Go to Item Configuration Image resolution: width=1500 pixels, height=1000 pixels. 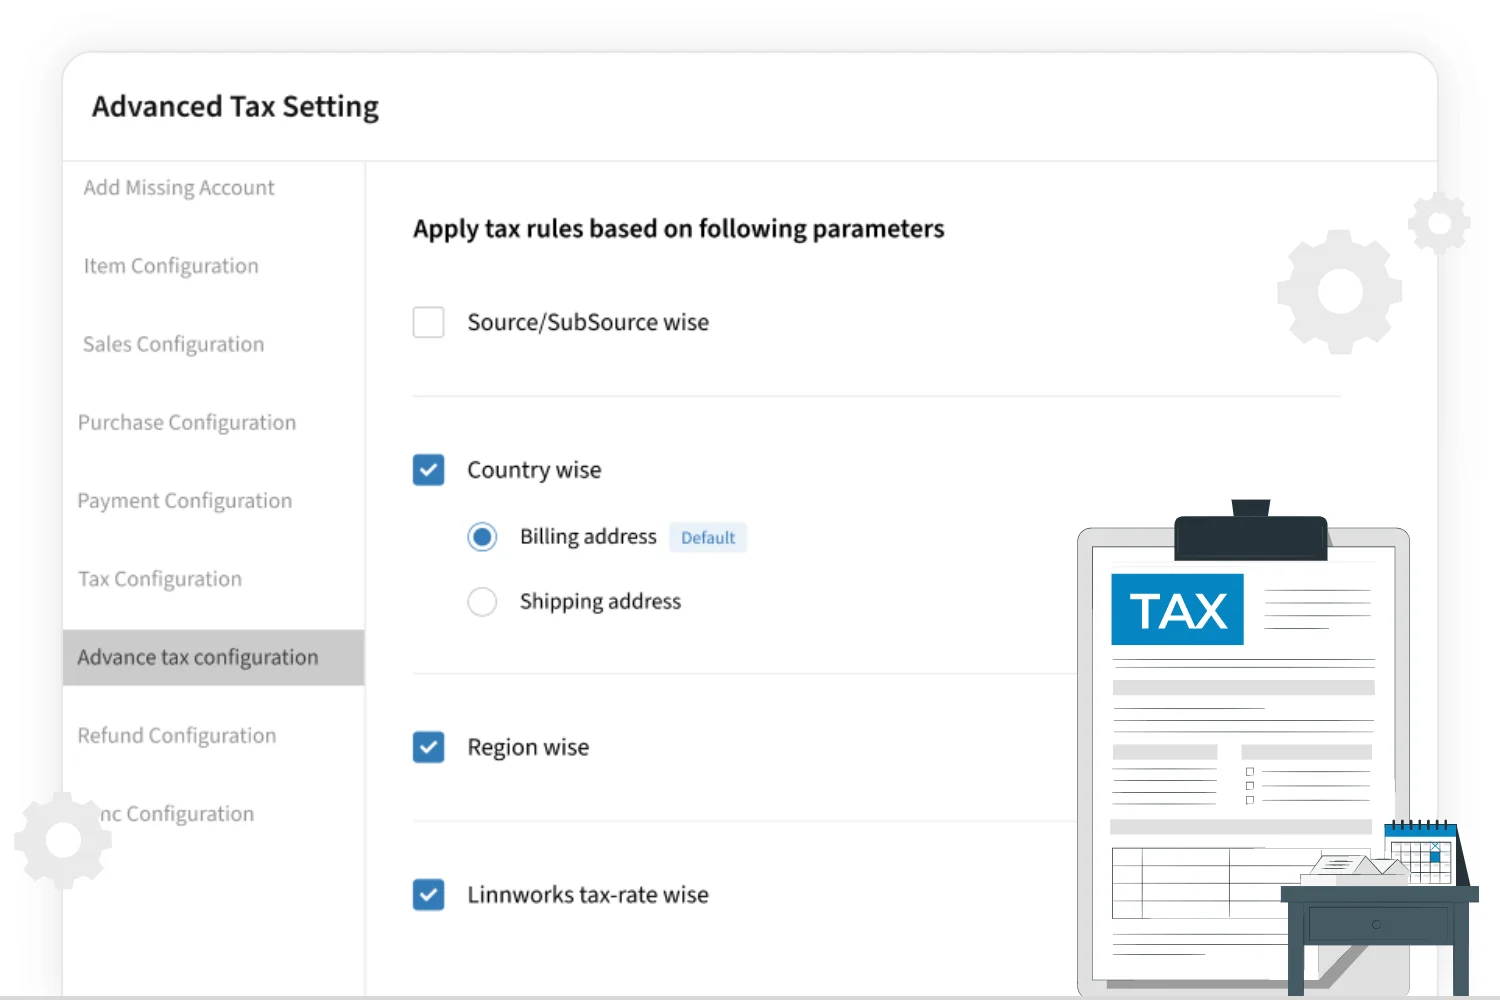171,266
